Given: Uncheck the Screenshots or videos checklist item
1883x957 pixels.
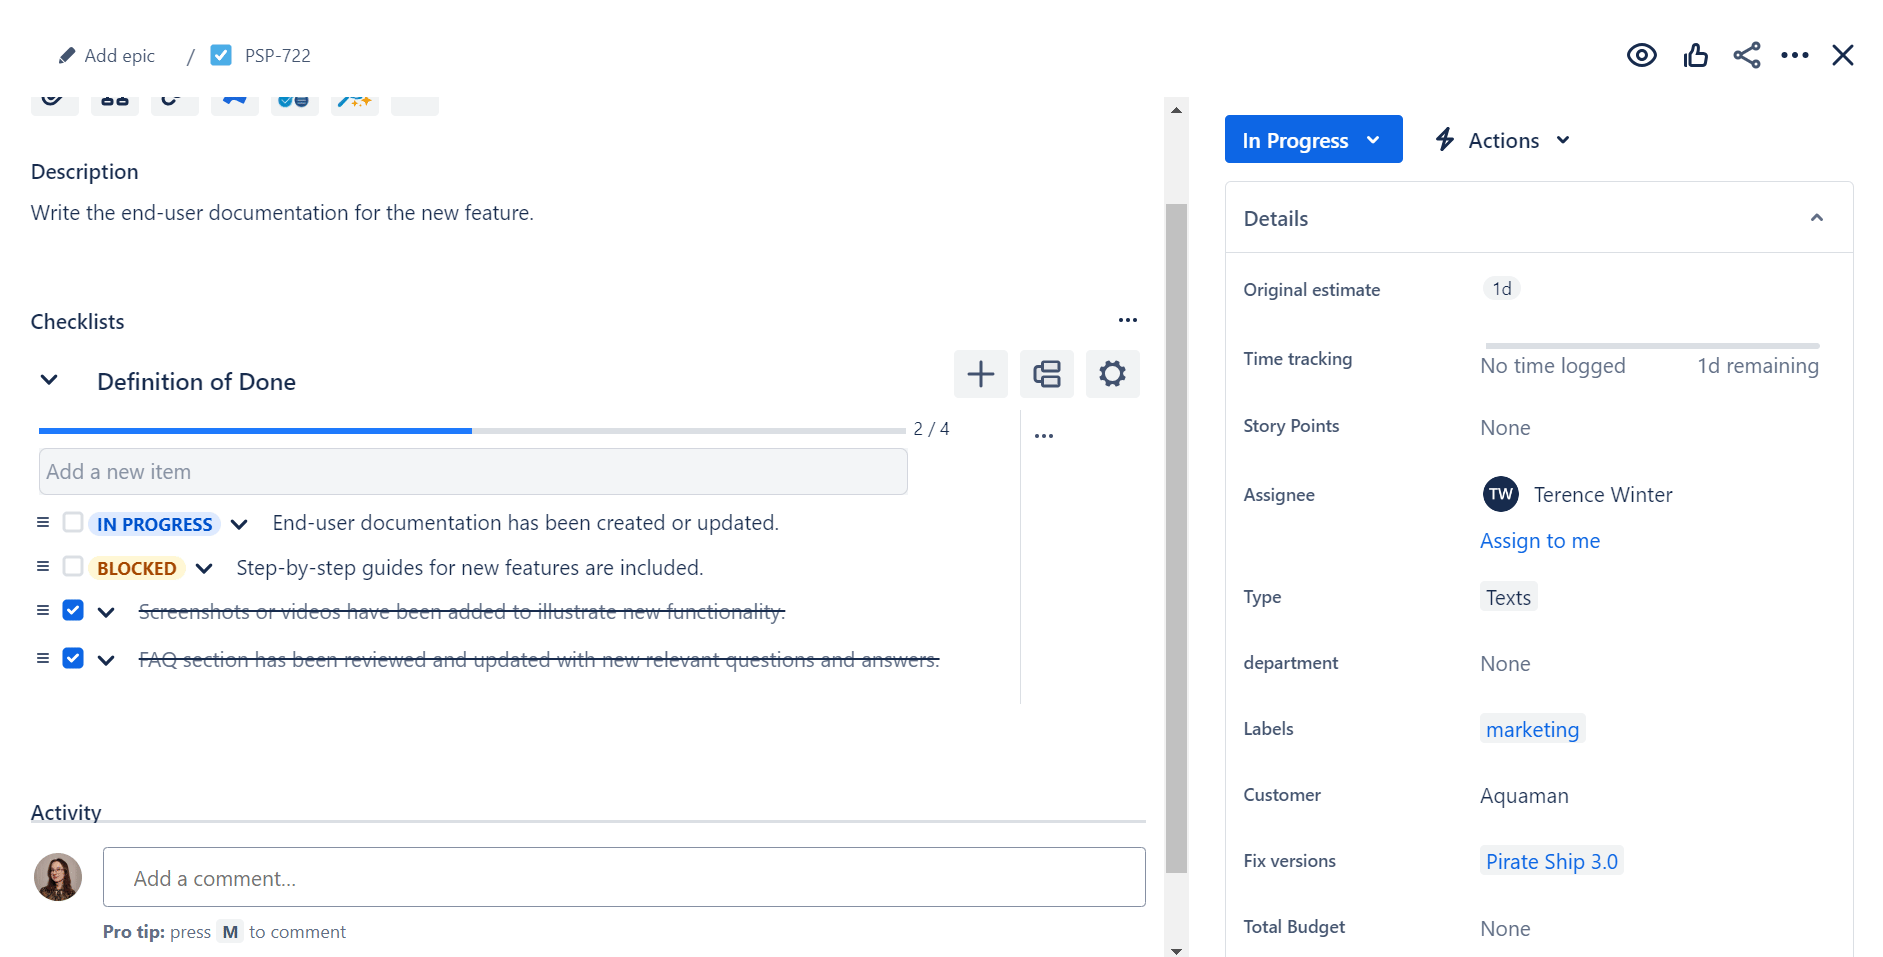Looking at the screenshot, I should pos(72,610).
